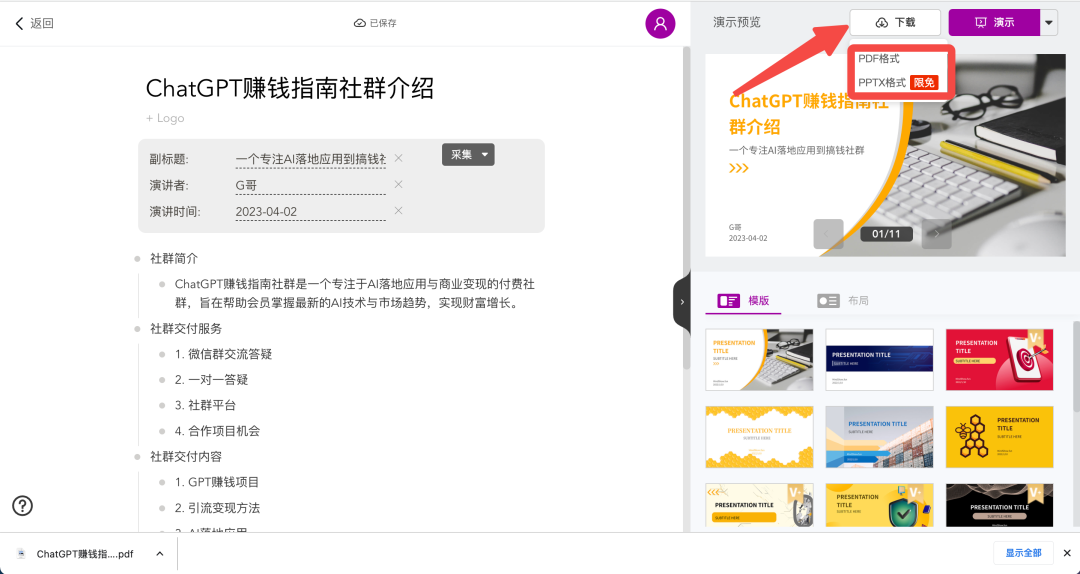The image size is (1080, 574).
Task: Go to the next slide arrow in preview
Action: pos(937,234)
